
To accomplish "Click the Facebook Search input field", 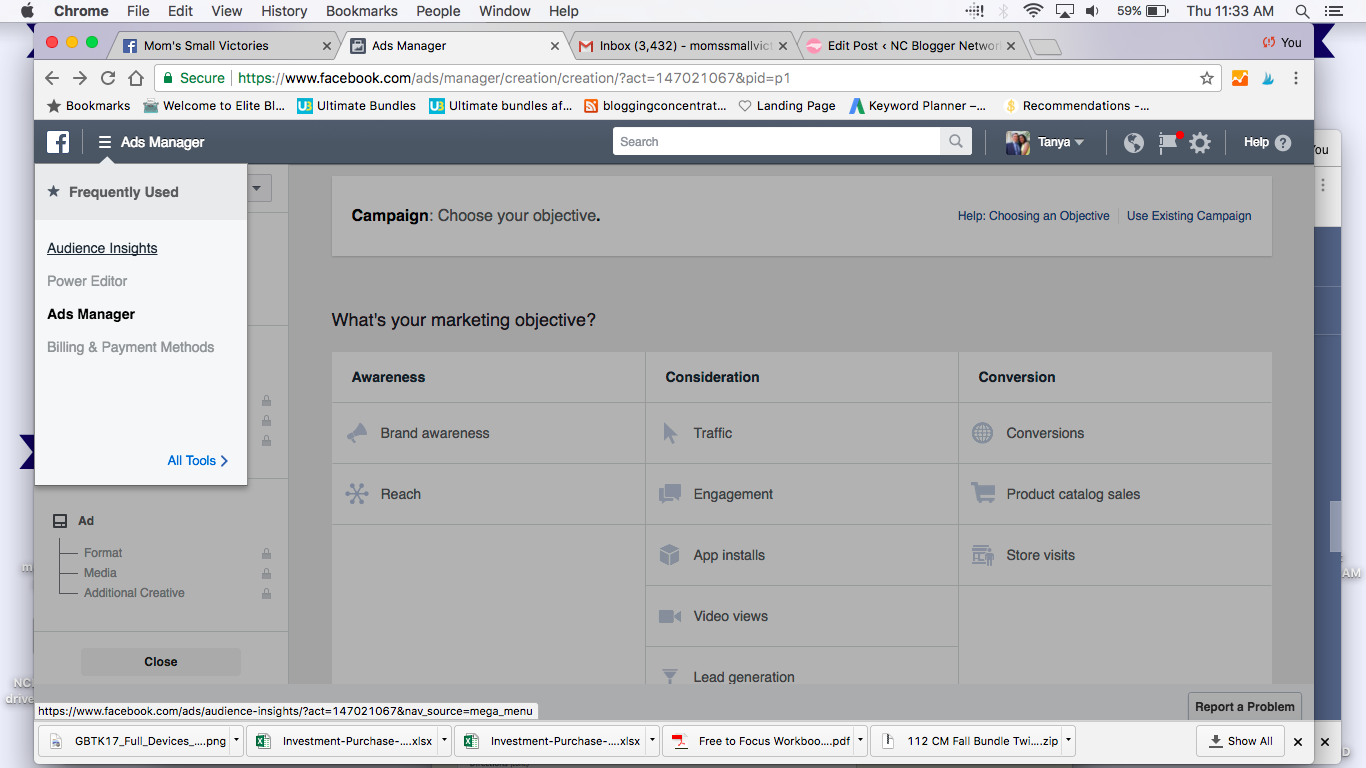I will click(x=777, y=142).
